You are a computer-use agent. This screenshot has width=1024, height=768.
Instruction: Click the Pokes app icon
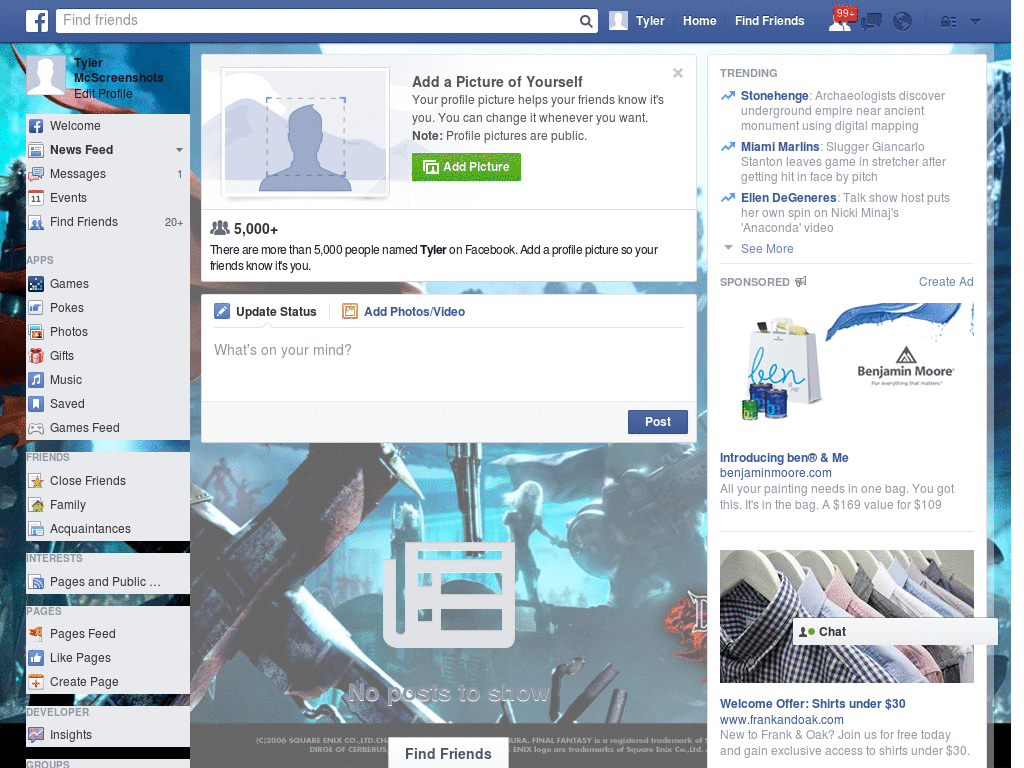36,308
